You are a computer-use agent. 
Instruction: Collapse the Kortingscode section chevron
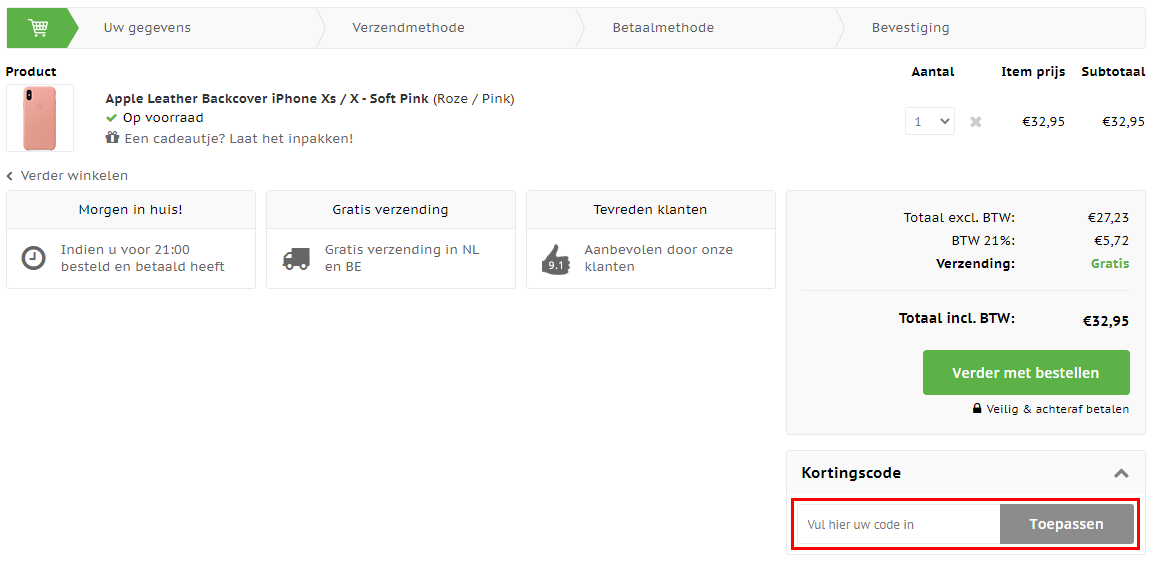(x=1121, y=474)
